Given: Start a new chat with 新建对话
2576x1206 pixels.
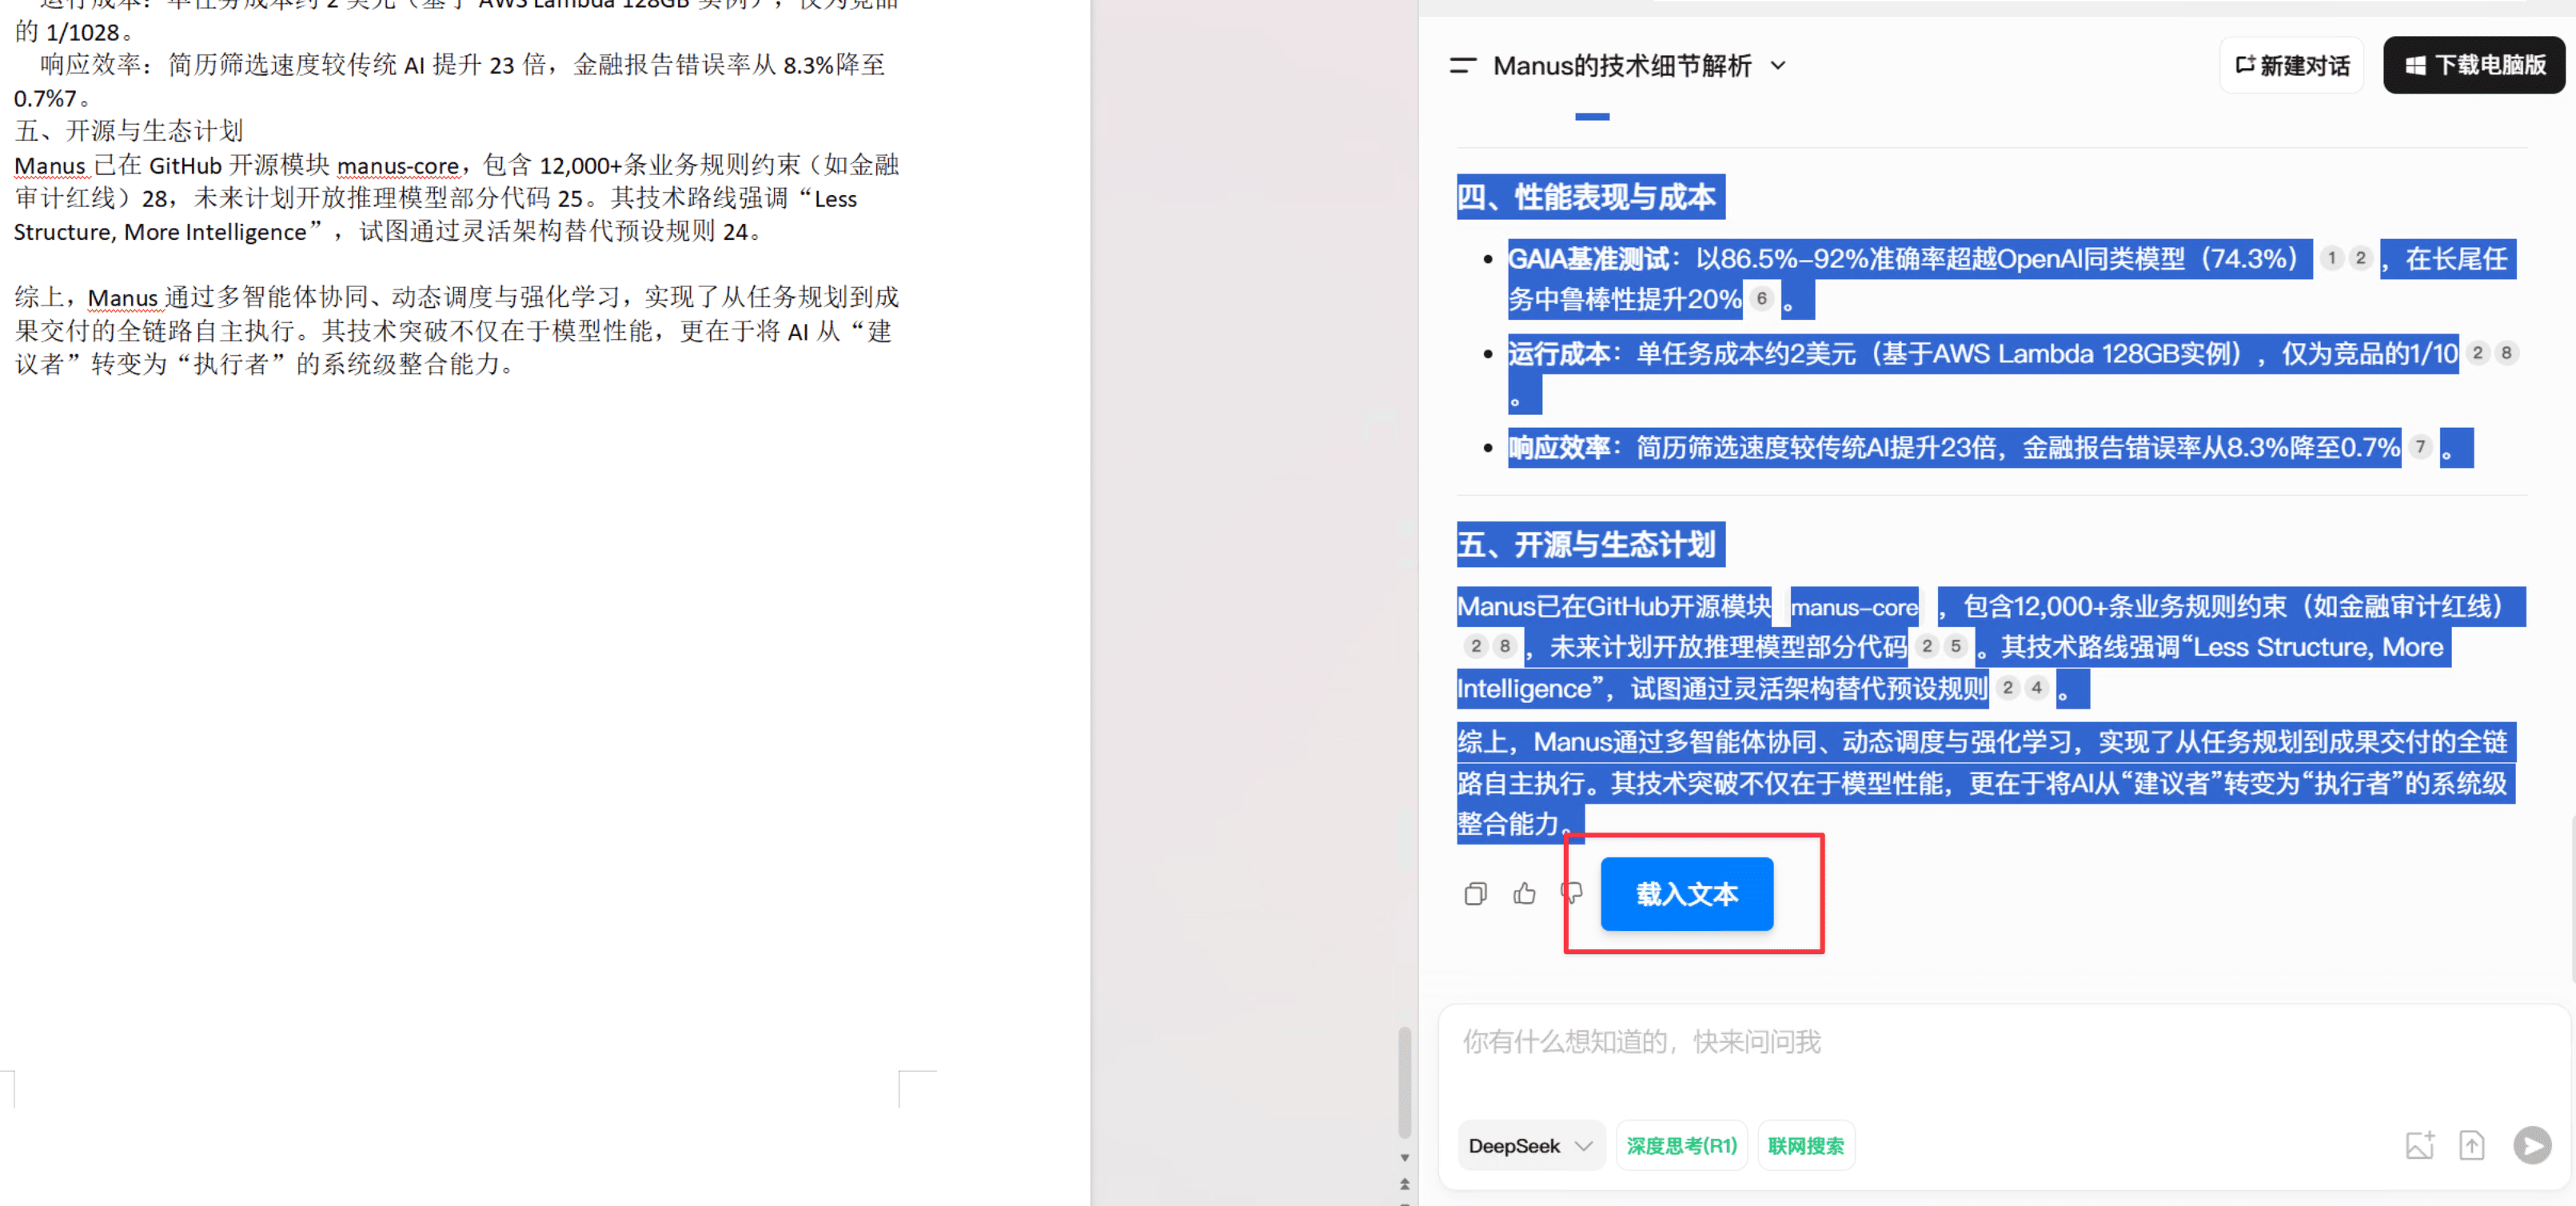Looking at the screenshot, I should [2291, 66].
